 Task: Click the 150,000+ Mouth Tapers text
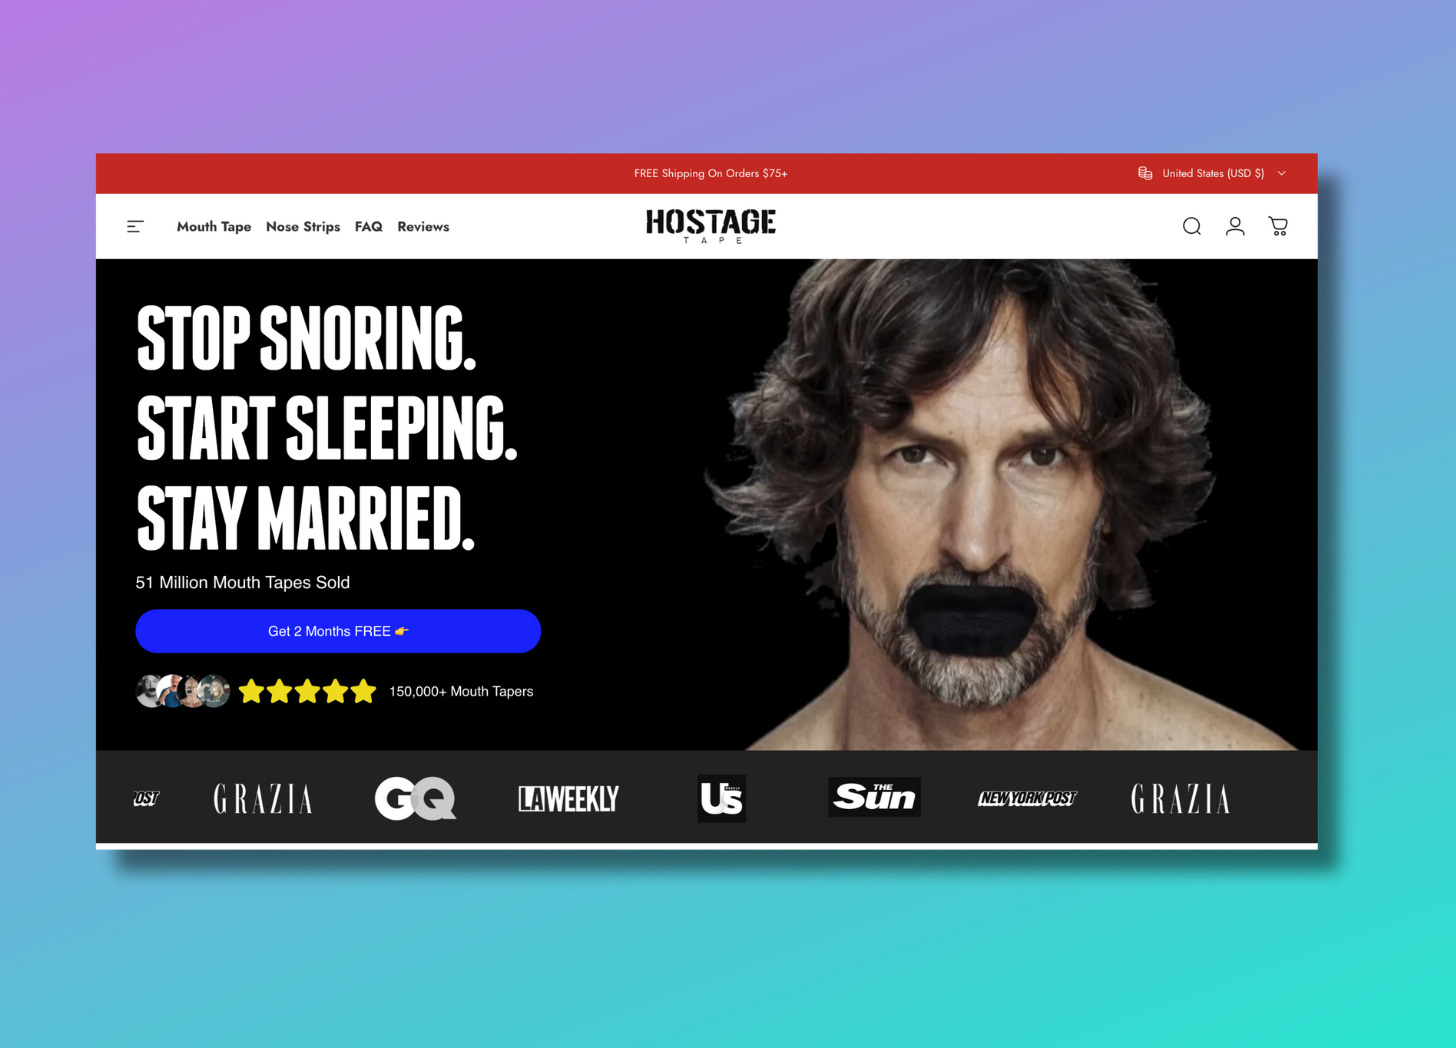click(461, 691)
